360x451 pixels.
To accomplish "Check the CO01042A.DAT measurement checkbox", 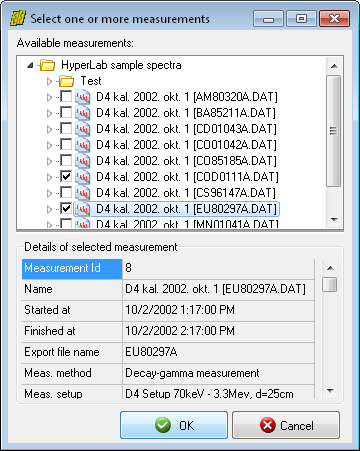I will [66, 145].
